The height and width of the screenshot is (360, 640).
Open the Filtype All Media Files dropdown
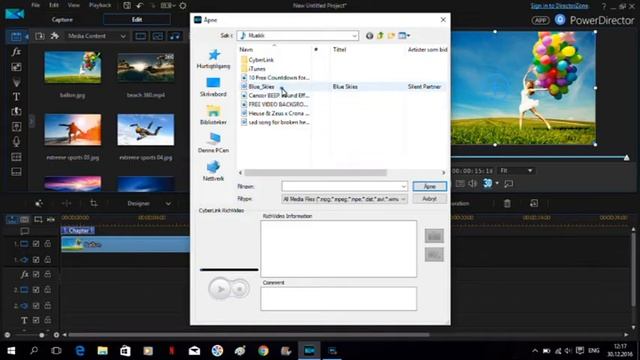(x=344, y=199)
